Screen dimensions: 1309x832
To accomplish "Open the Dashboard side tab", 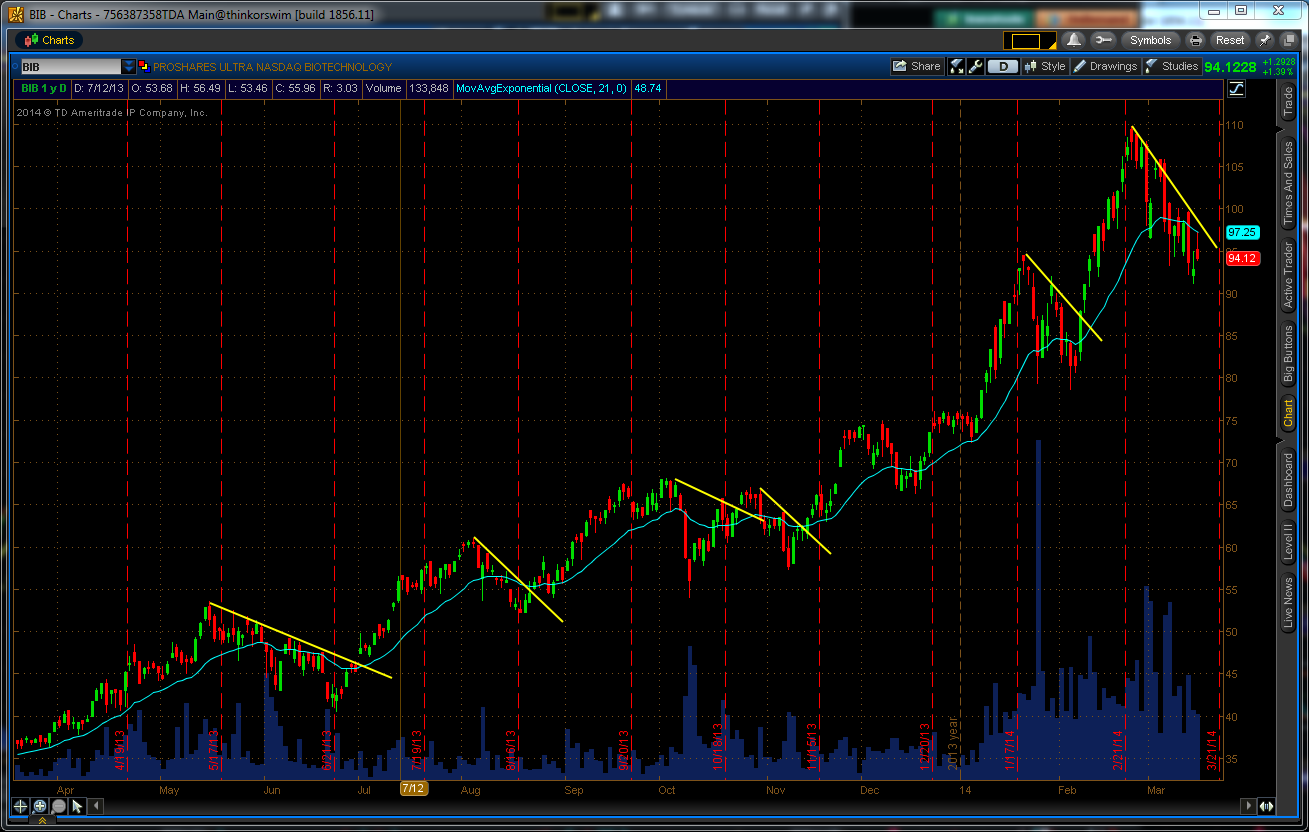I will 1288,478.
